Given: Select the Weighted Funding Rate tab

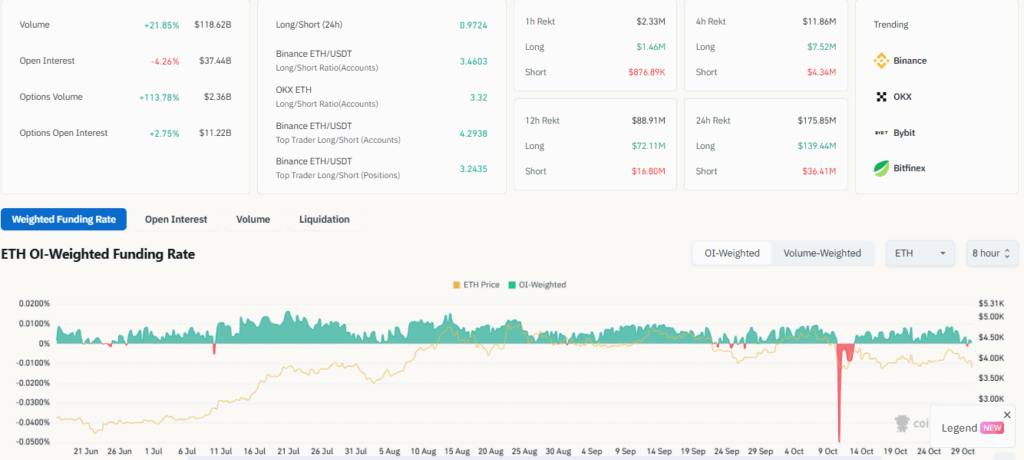Looking at the screenshot, I should click(63, 219).
